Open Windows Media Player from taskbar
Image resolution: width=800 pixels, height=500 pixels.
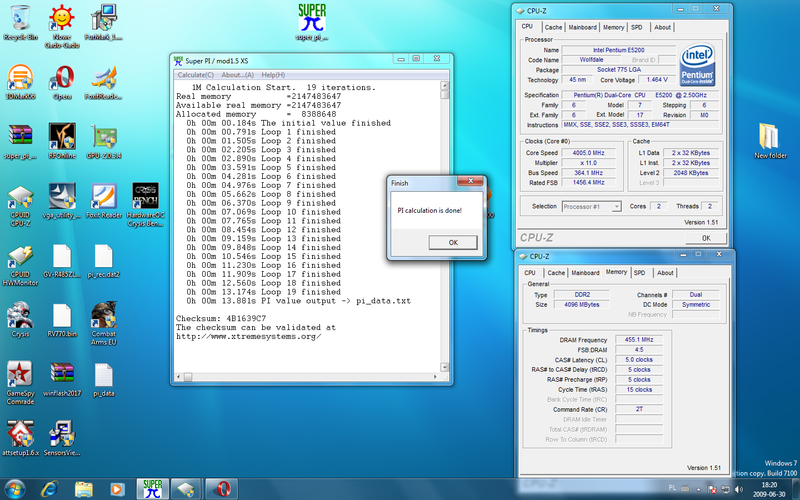tap(117, 488)
